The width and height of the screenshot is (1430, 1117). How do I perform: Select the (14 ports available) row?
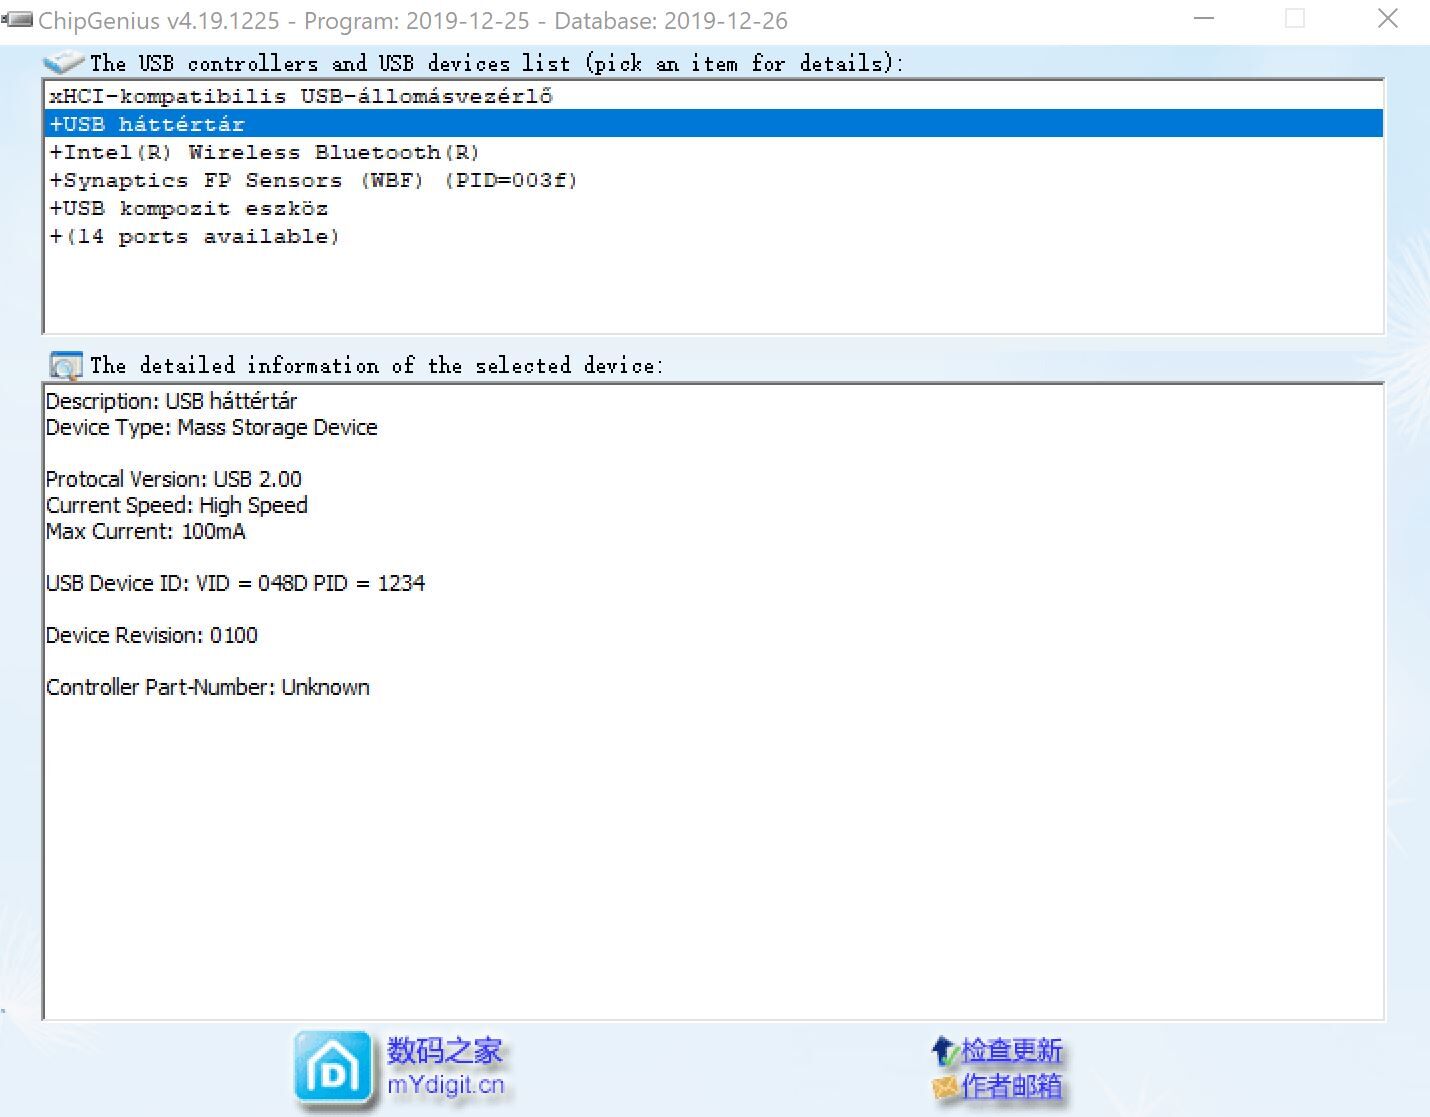coord(714,236)
